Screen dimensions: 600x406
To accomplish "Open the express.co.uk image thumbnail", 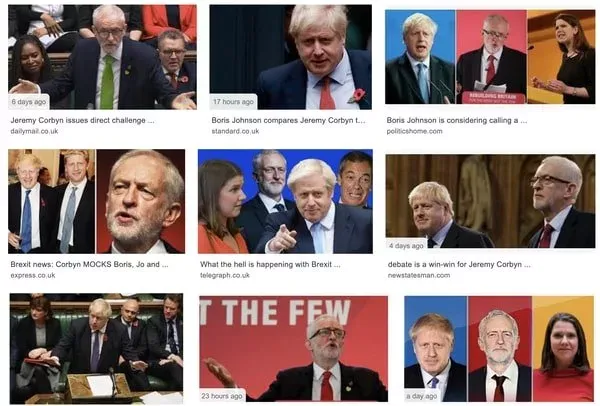I will [96, 201].
